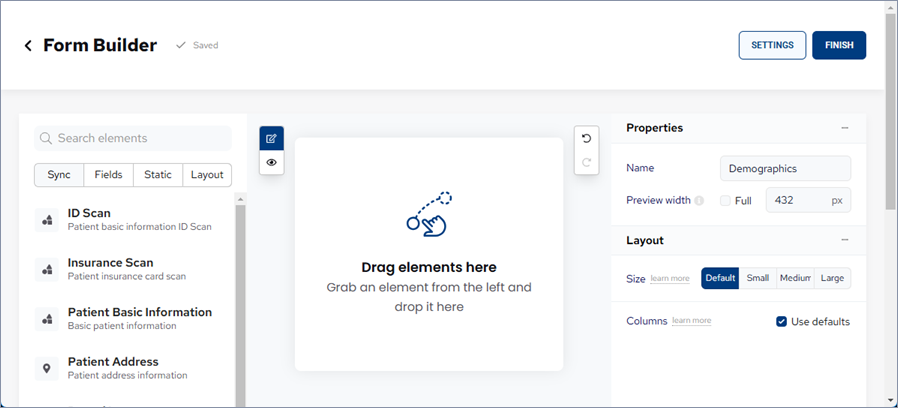The height and width of the screenshot is (408, 898).
Task: Select the ID Scan element icon
Action: click(47, 220)
